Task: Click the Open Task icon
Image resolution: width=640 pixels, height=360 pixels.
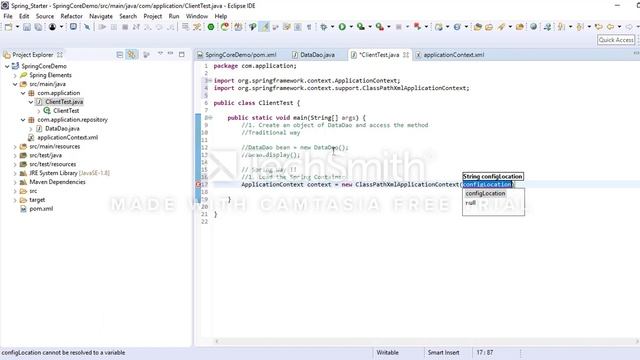Action: 489,27
